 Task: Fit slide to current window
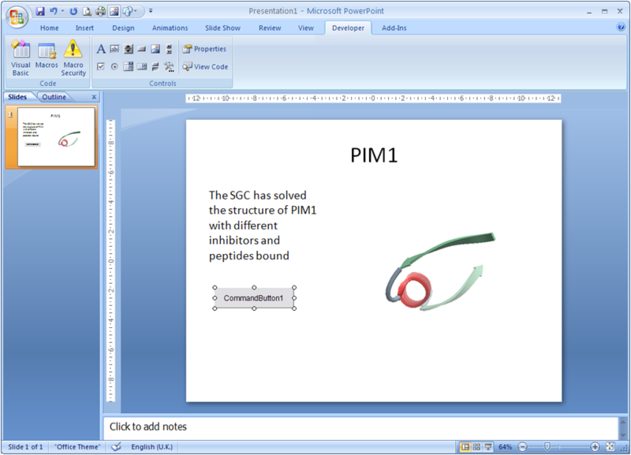(x=611, y=447)
